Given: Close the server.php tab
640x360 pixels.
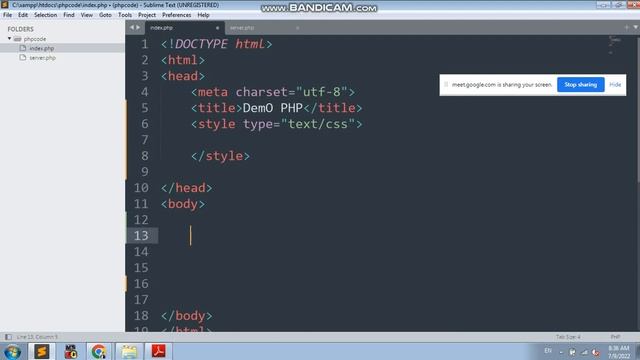Looking at the screenshot, I should (x=298, y=28).
